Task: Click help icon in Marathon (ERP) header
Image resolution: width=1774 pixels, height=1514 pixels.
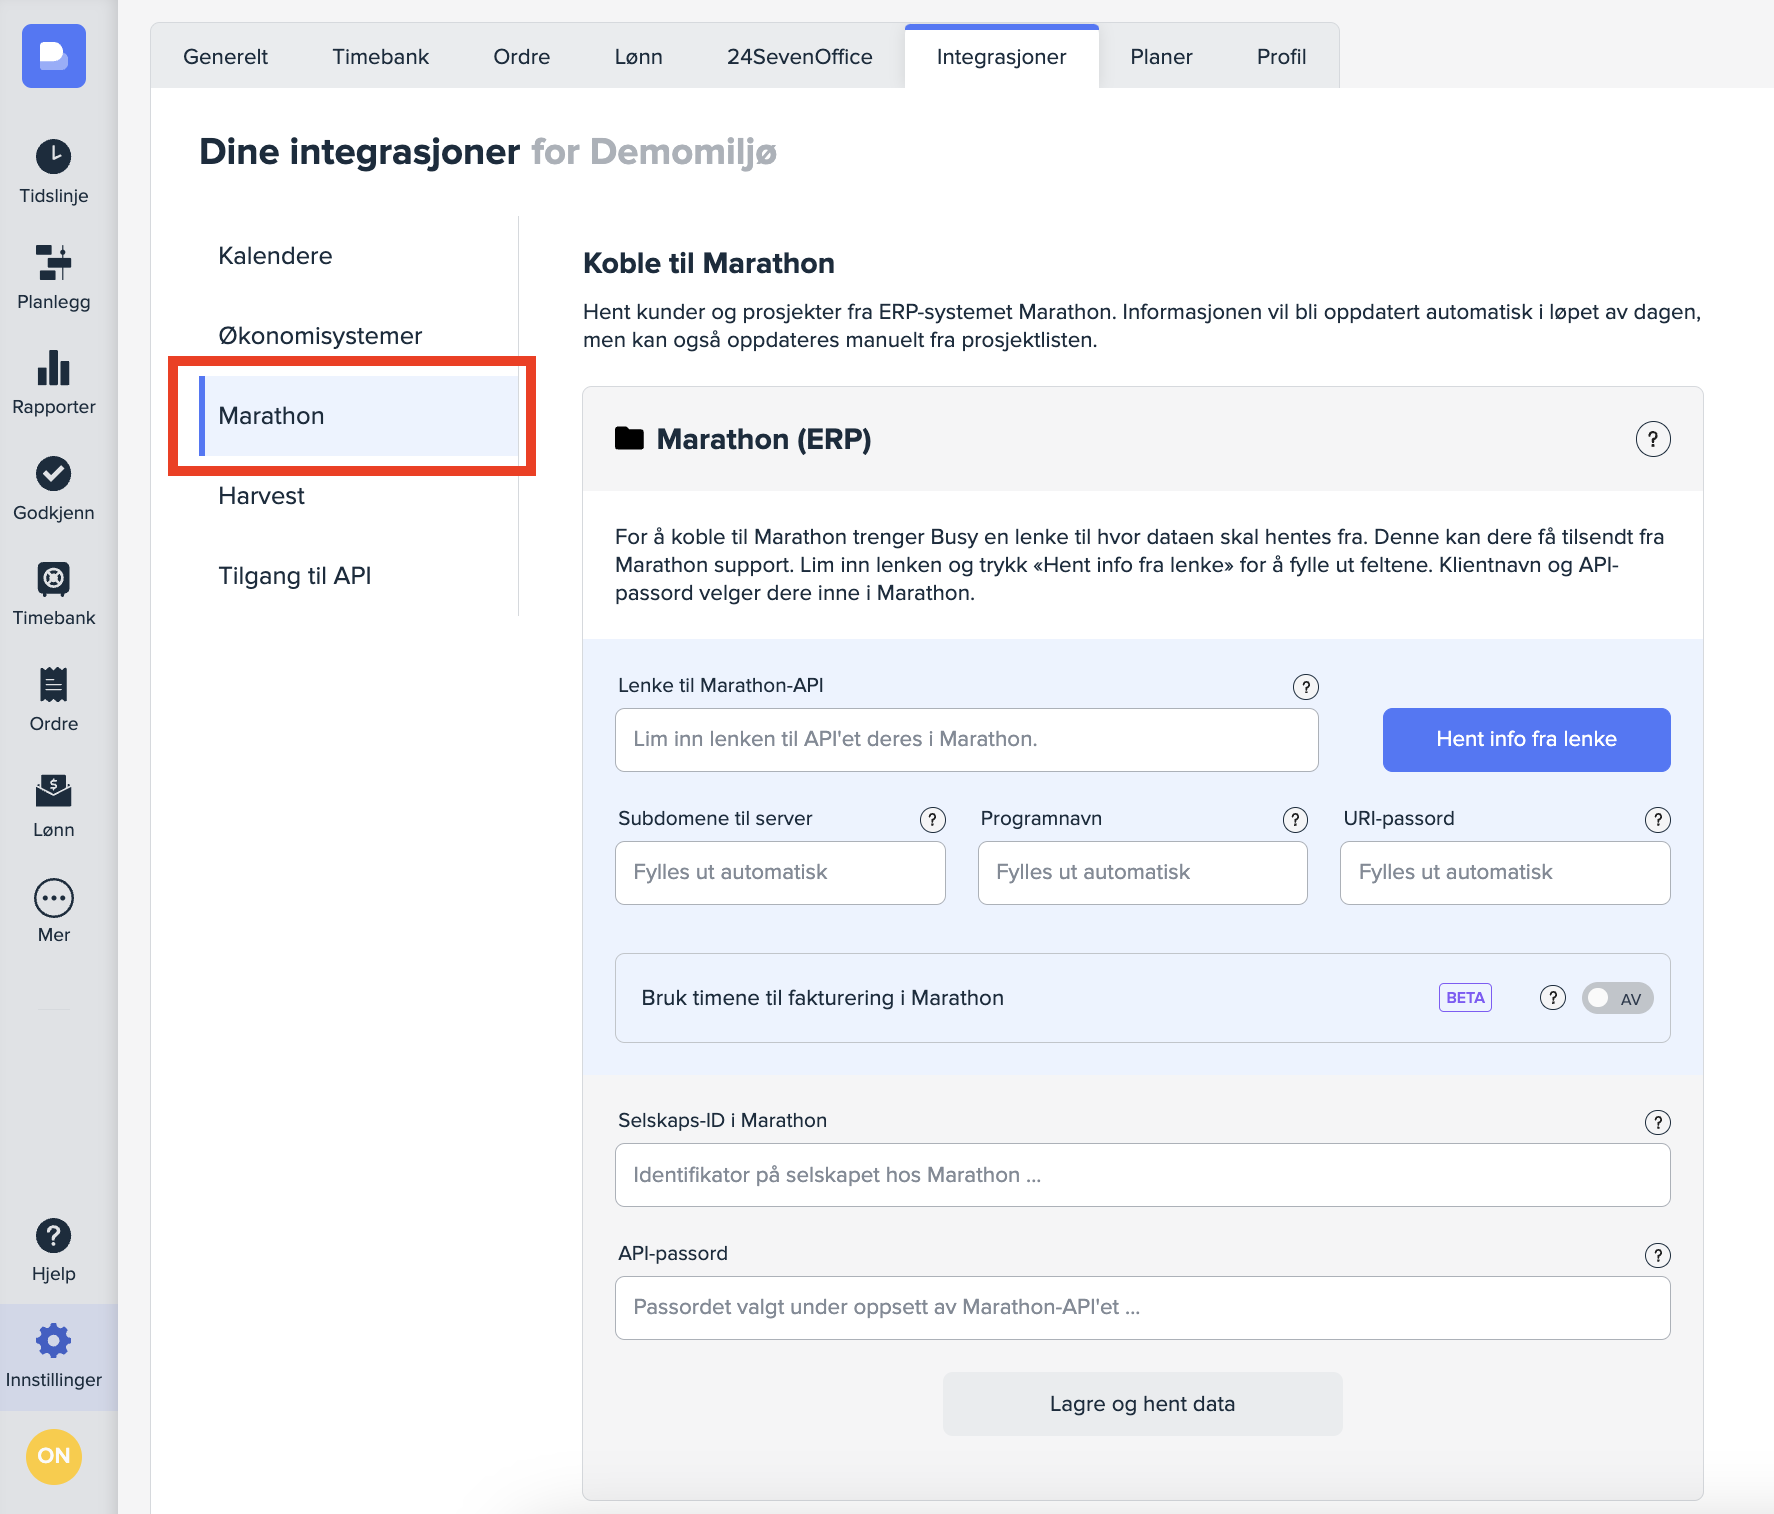Action: tap(1653, 439)
